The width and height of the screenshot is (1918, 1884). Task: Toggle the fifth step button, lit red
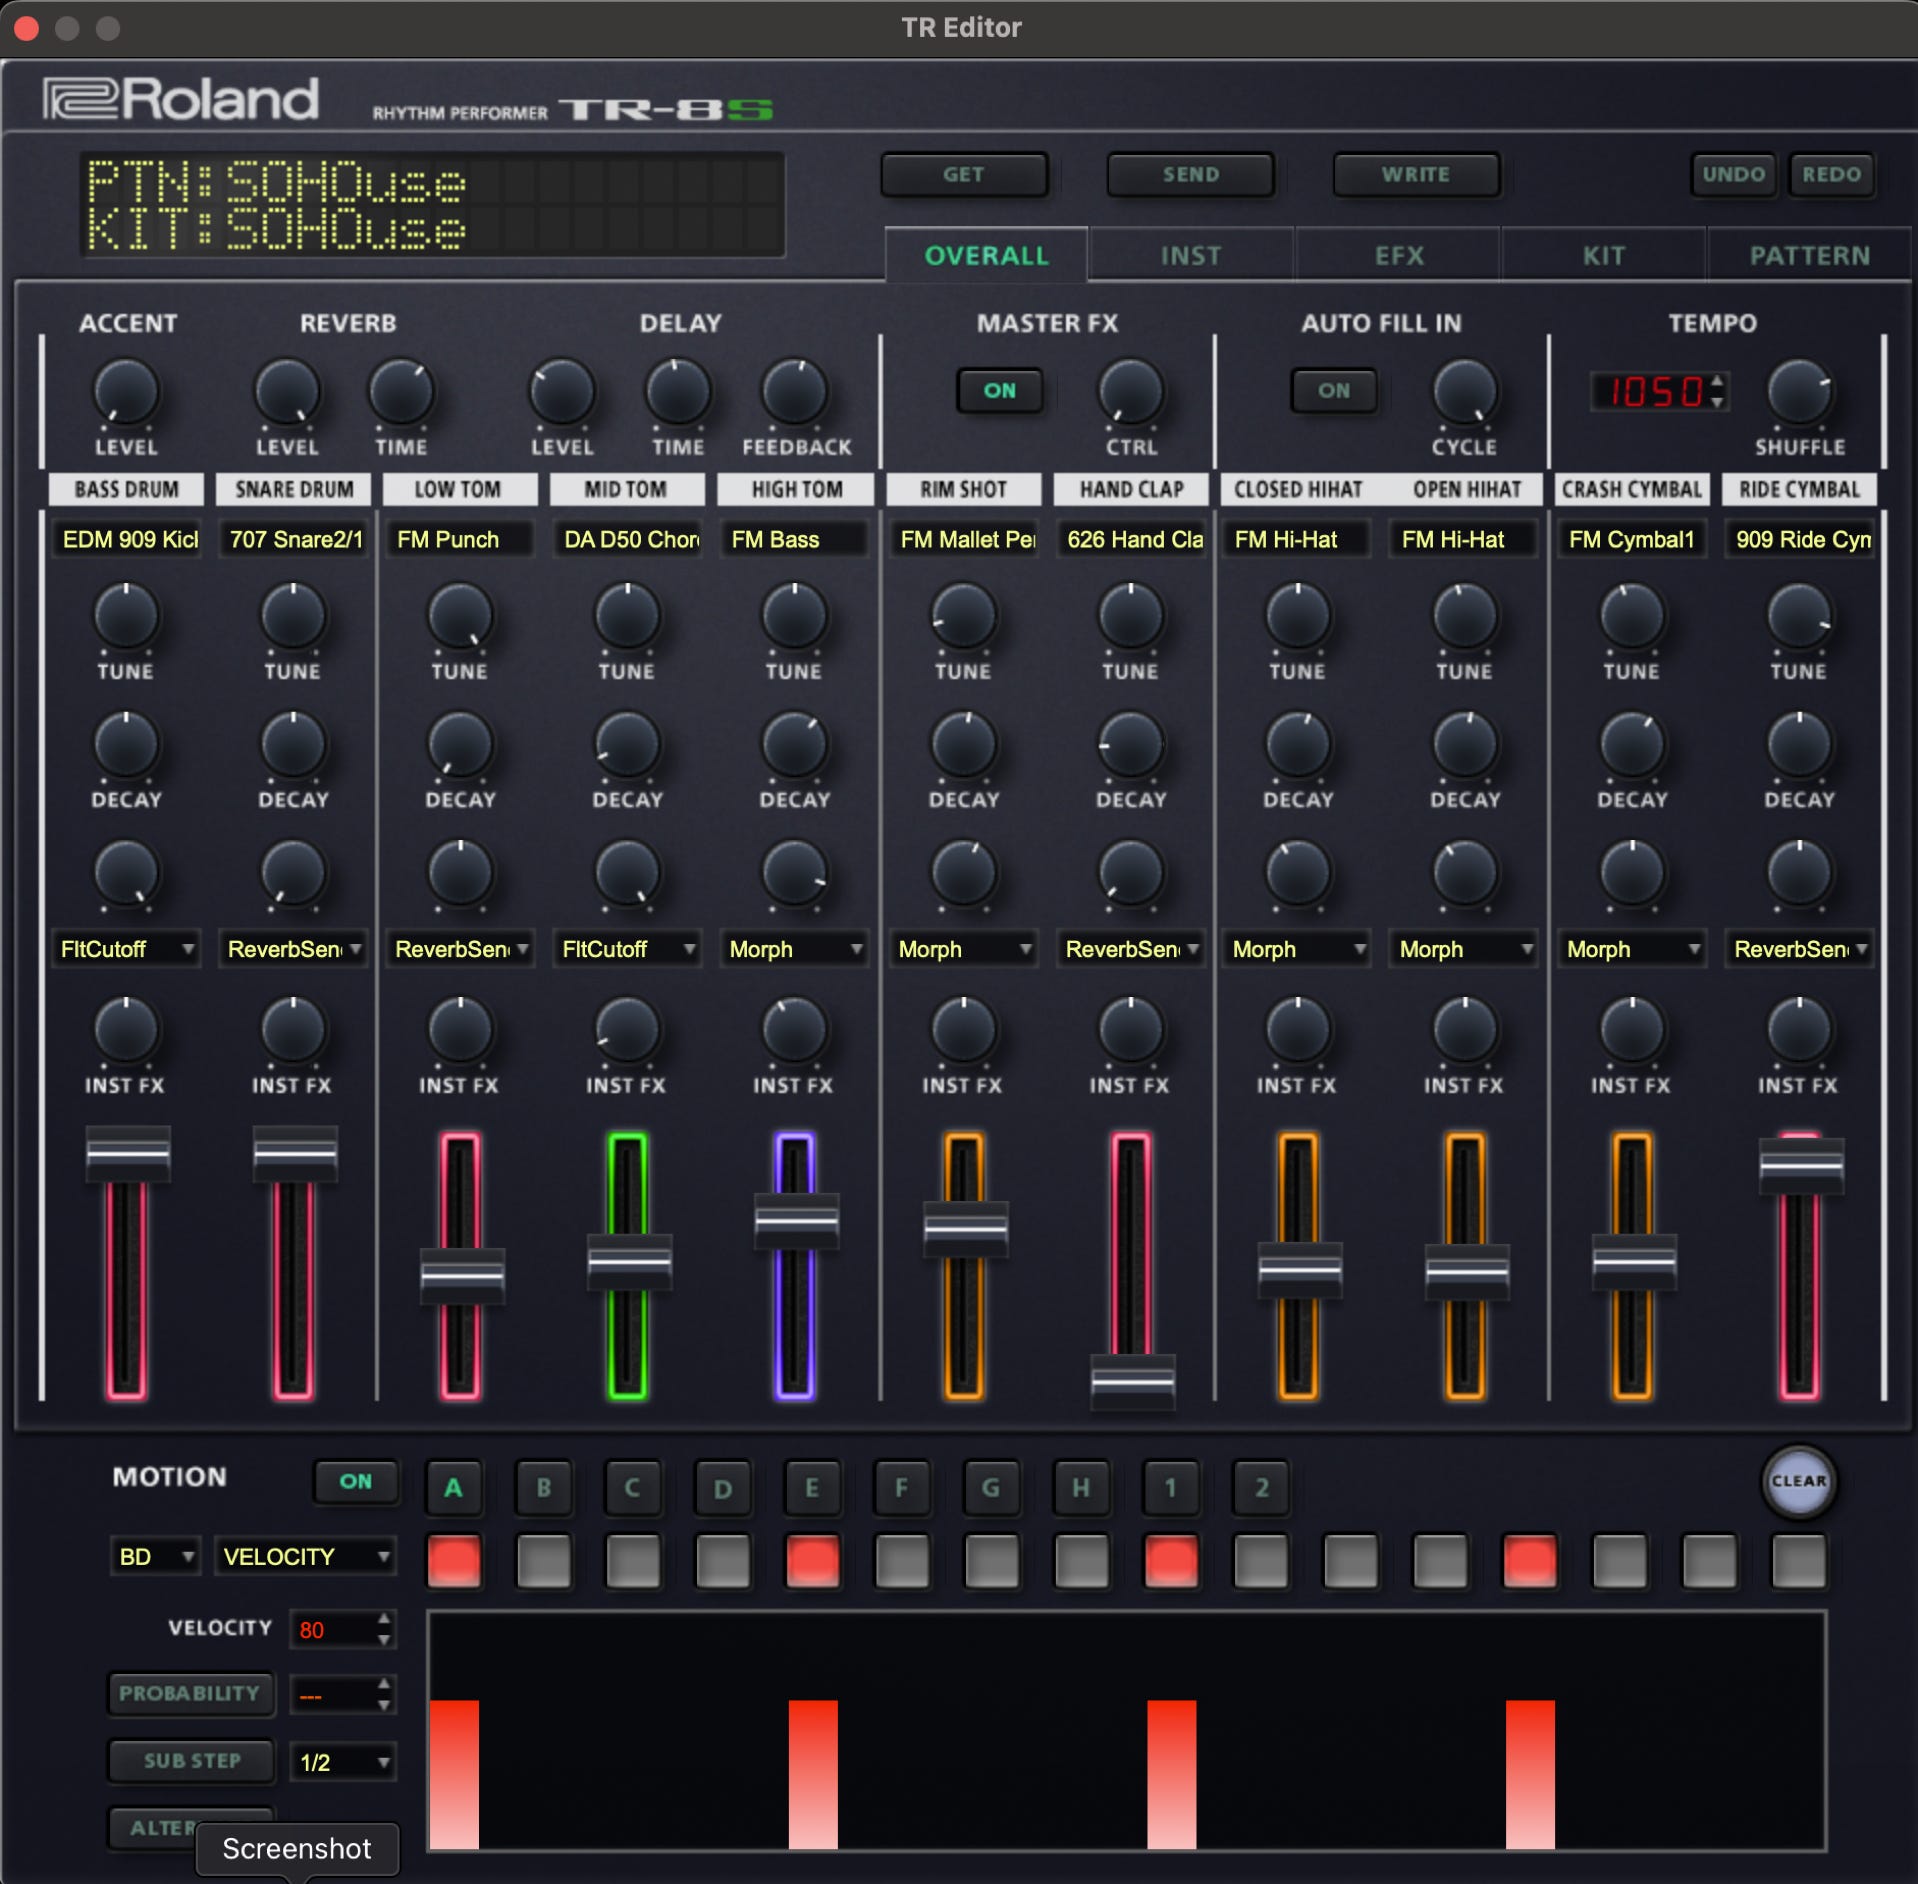coord(813,1560)
